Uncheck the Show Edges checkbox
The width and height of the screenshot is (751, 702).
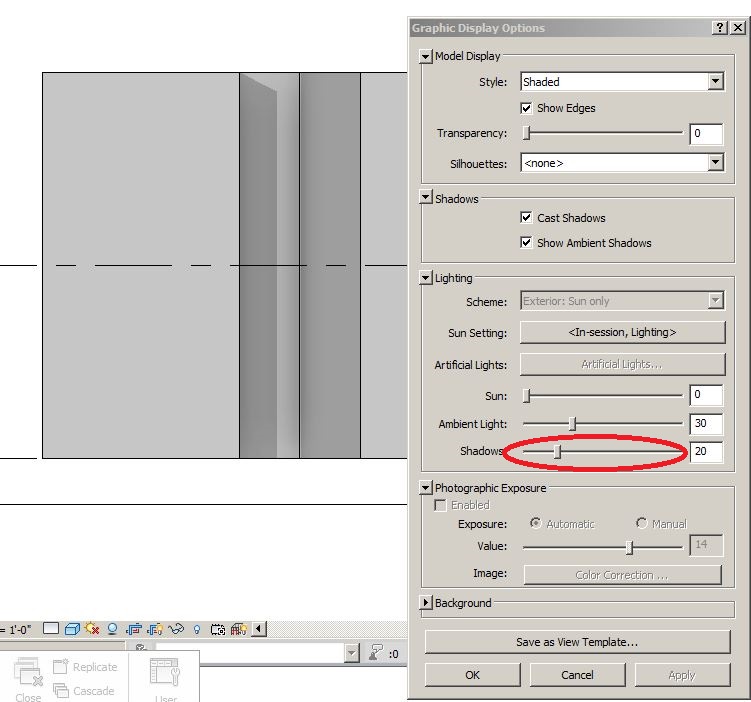pyautogui.click(x=526, y=108)
